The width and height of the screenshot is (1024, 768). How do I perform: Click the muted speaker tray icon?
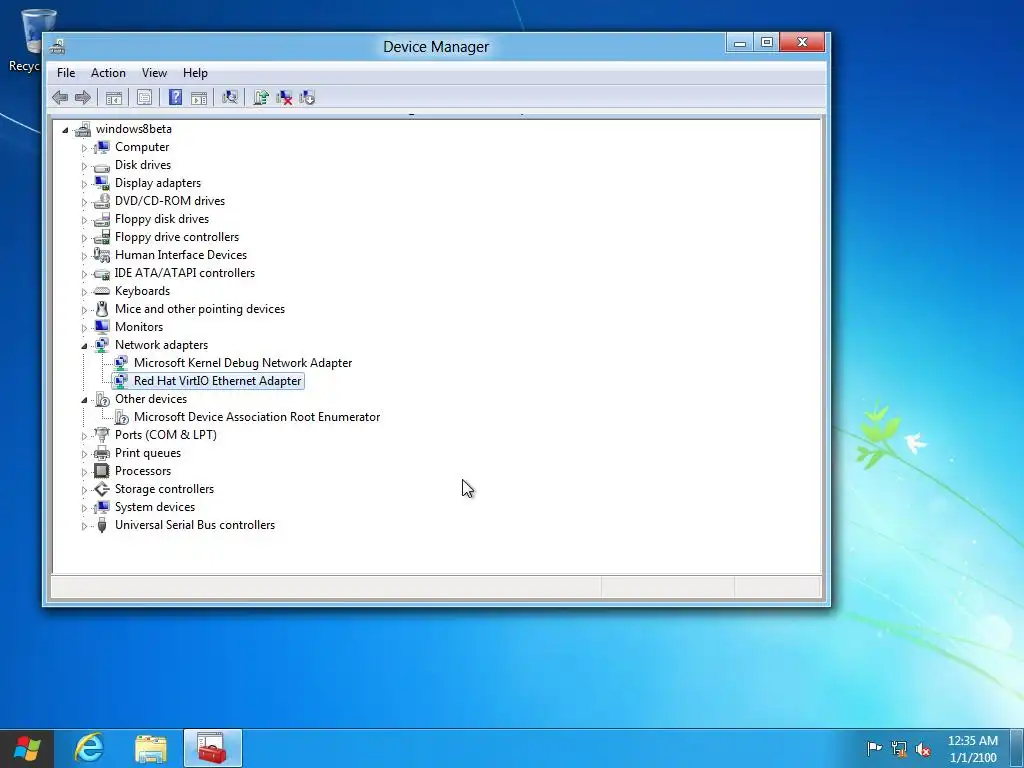point(923,749)
